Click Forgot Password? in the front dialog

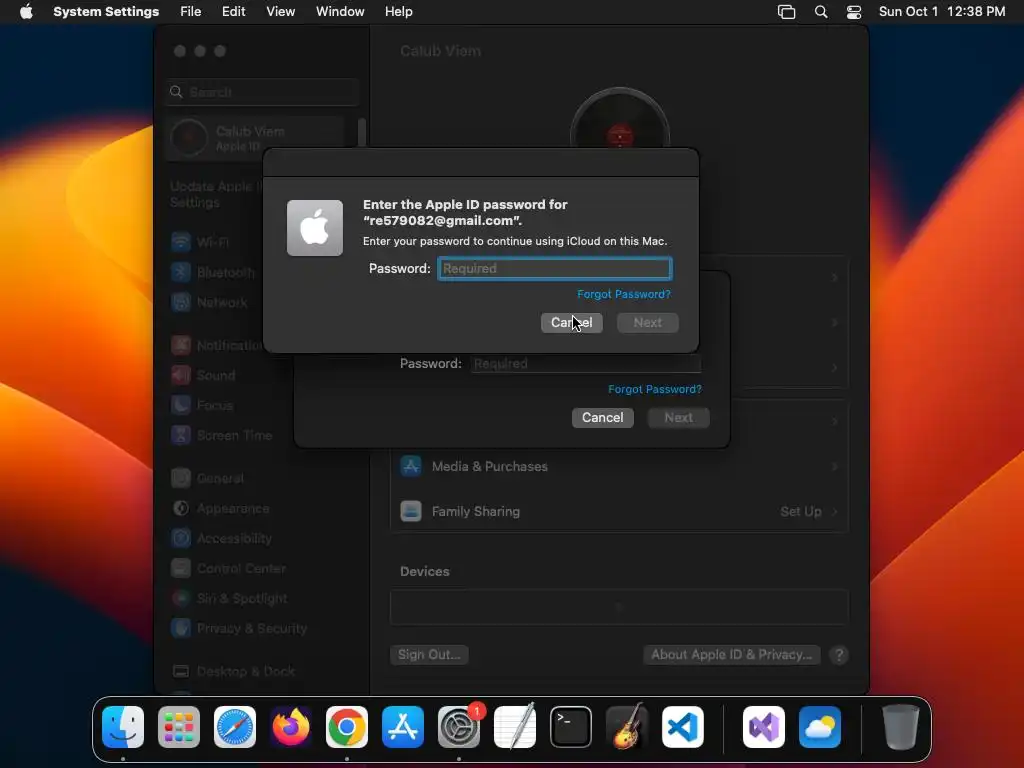[624, 295]
